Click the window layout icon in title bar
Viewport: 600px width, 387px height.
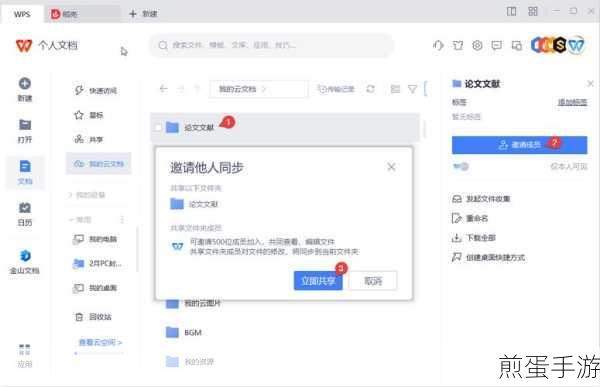coord(511,11)
